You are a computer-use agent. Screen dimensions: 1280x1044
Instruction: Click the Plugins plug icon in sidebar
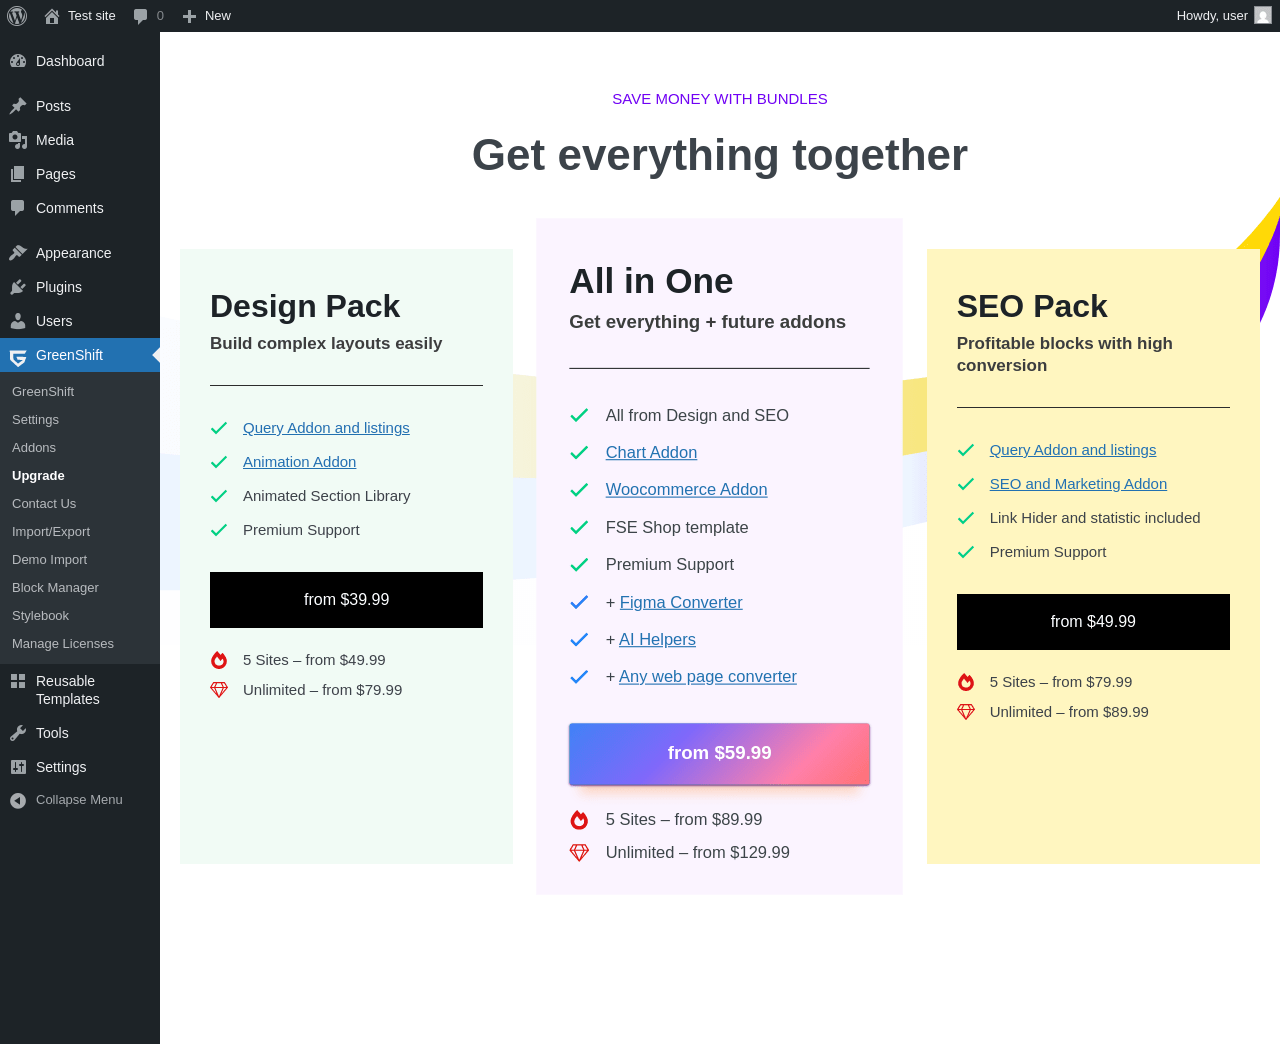[18, 287]
